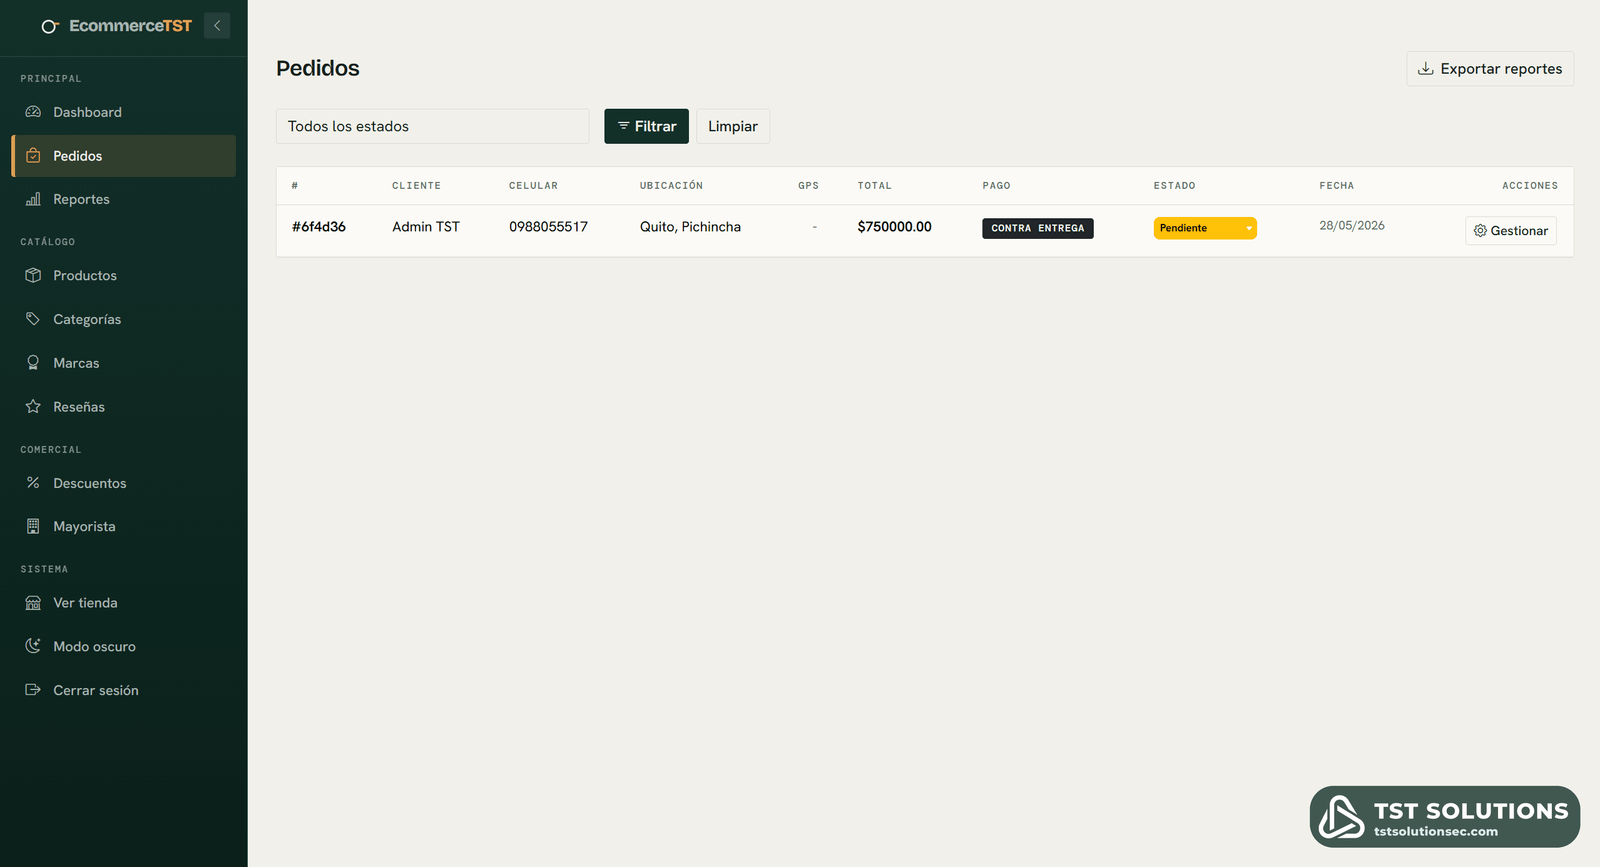1600x867 pixels.
Task: Open Ver tienda link
Action: (x=124, y=603)
